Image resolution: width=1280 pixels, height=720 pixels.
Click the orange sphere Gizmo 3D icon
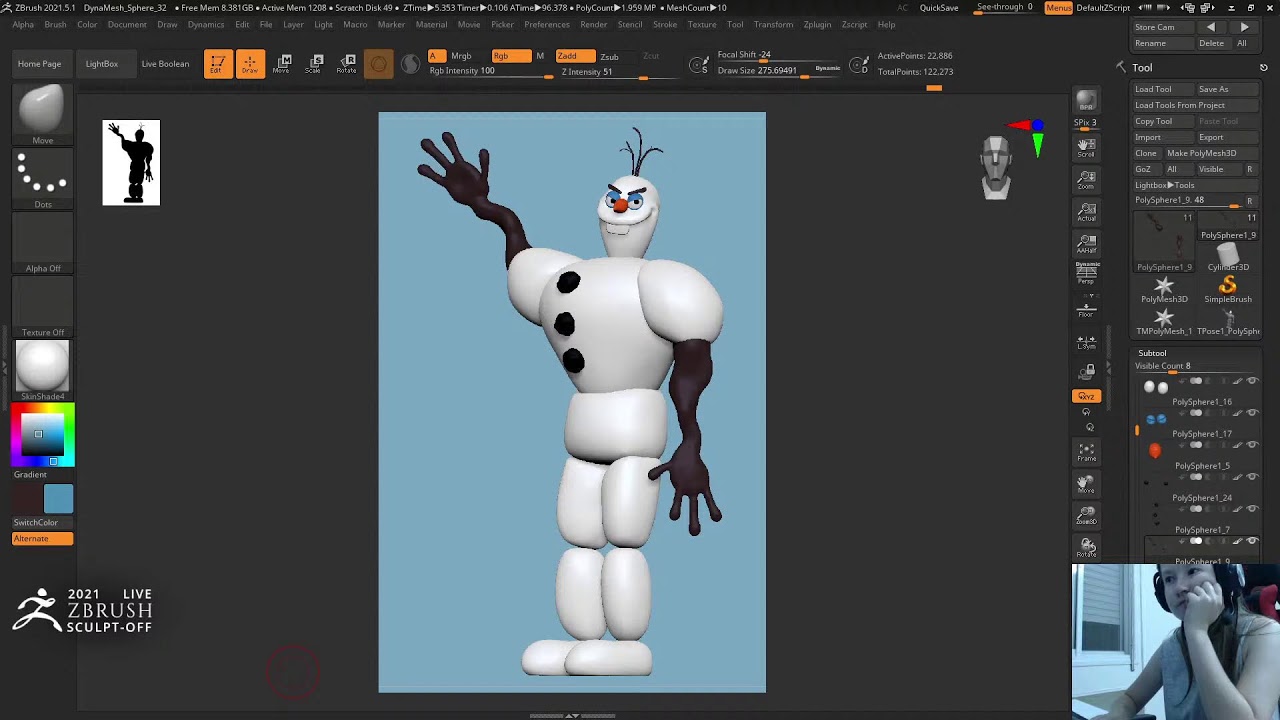(378, 64)
